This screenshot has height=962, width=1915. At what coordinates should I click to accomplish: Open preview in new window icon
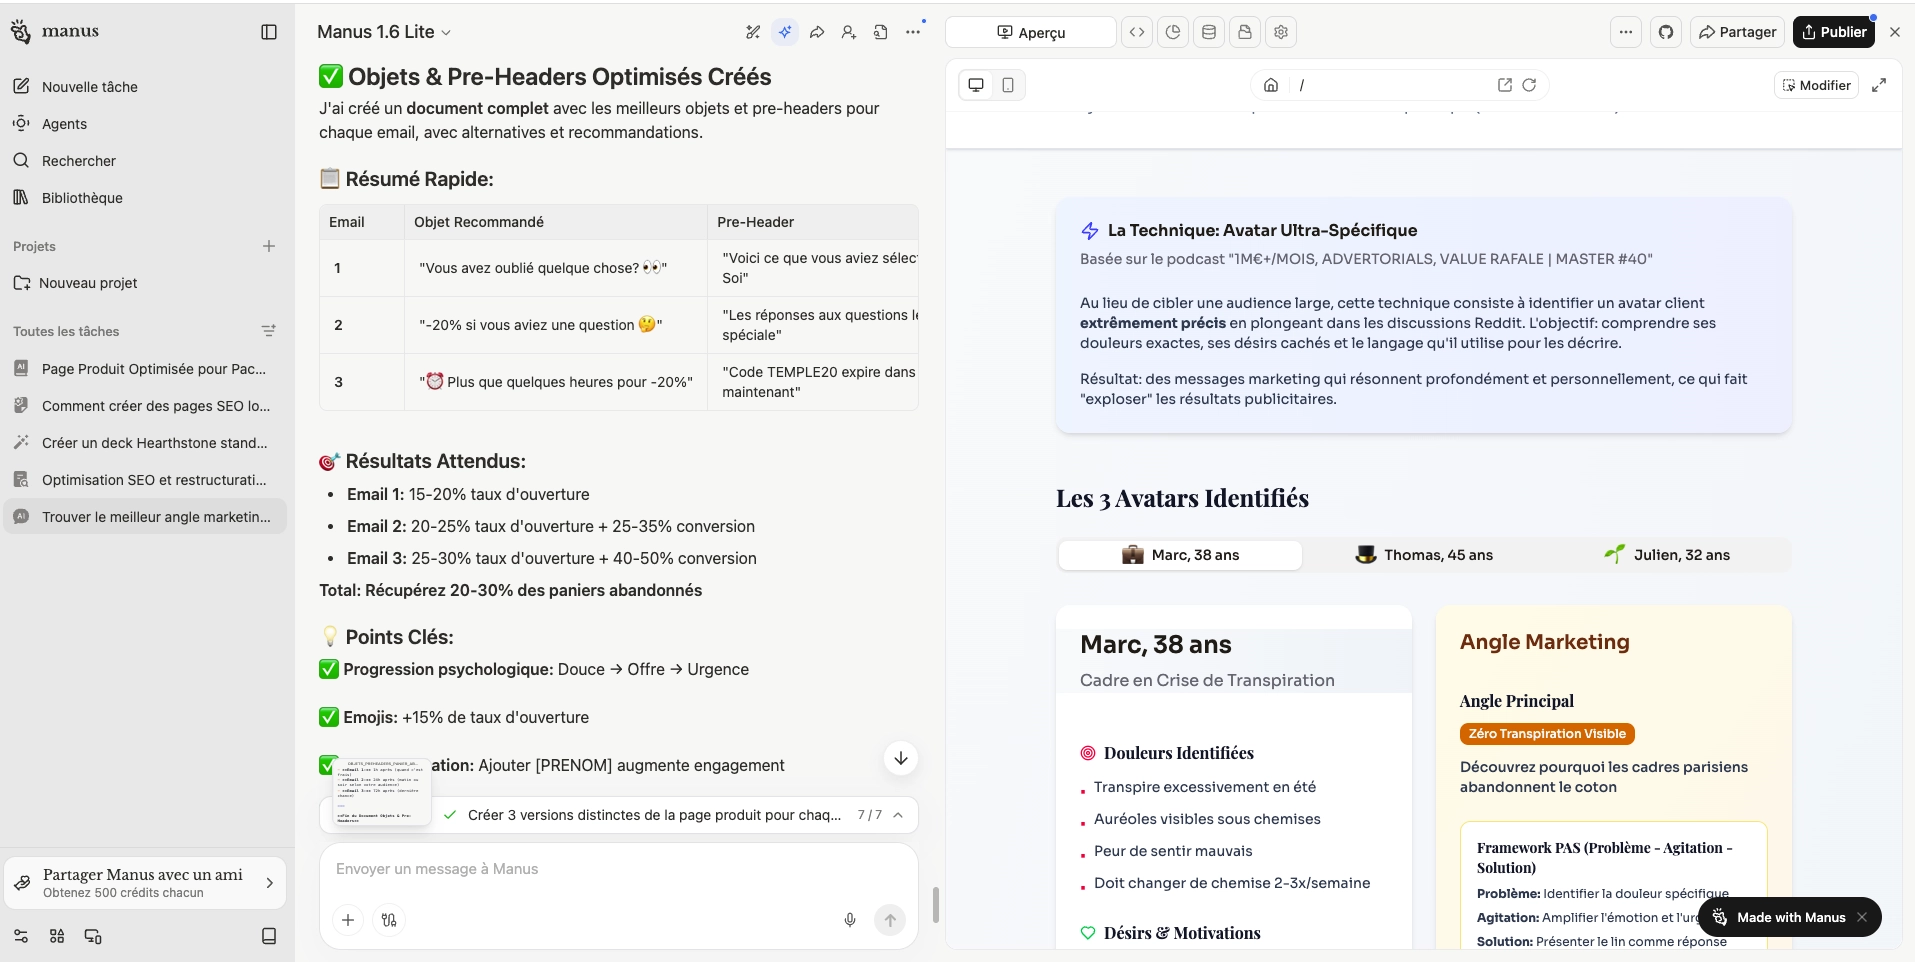click(1504, 85)
